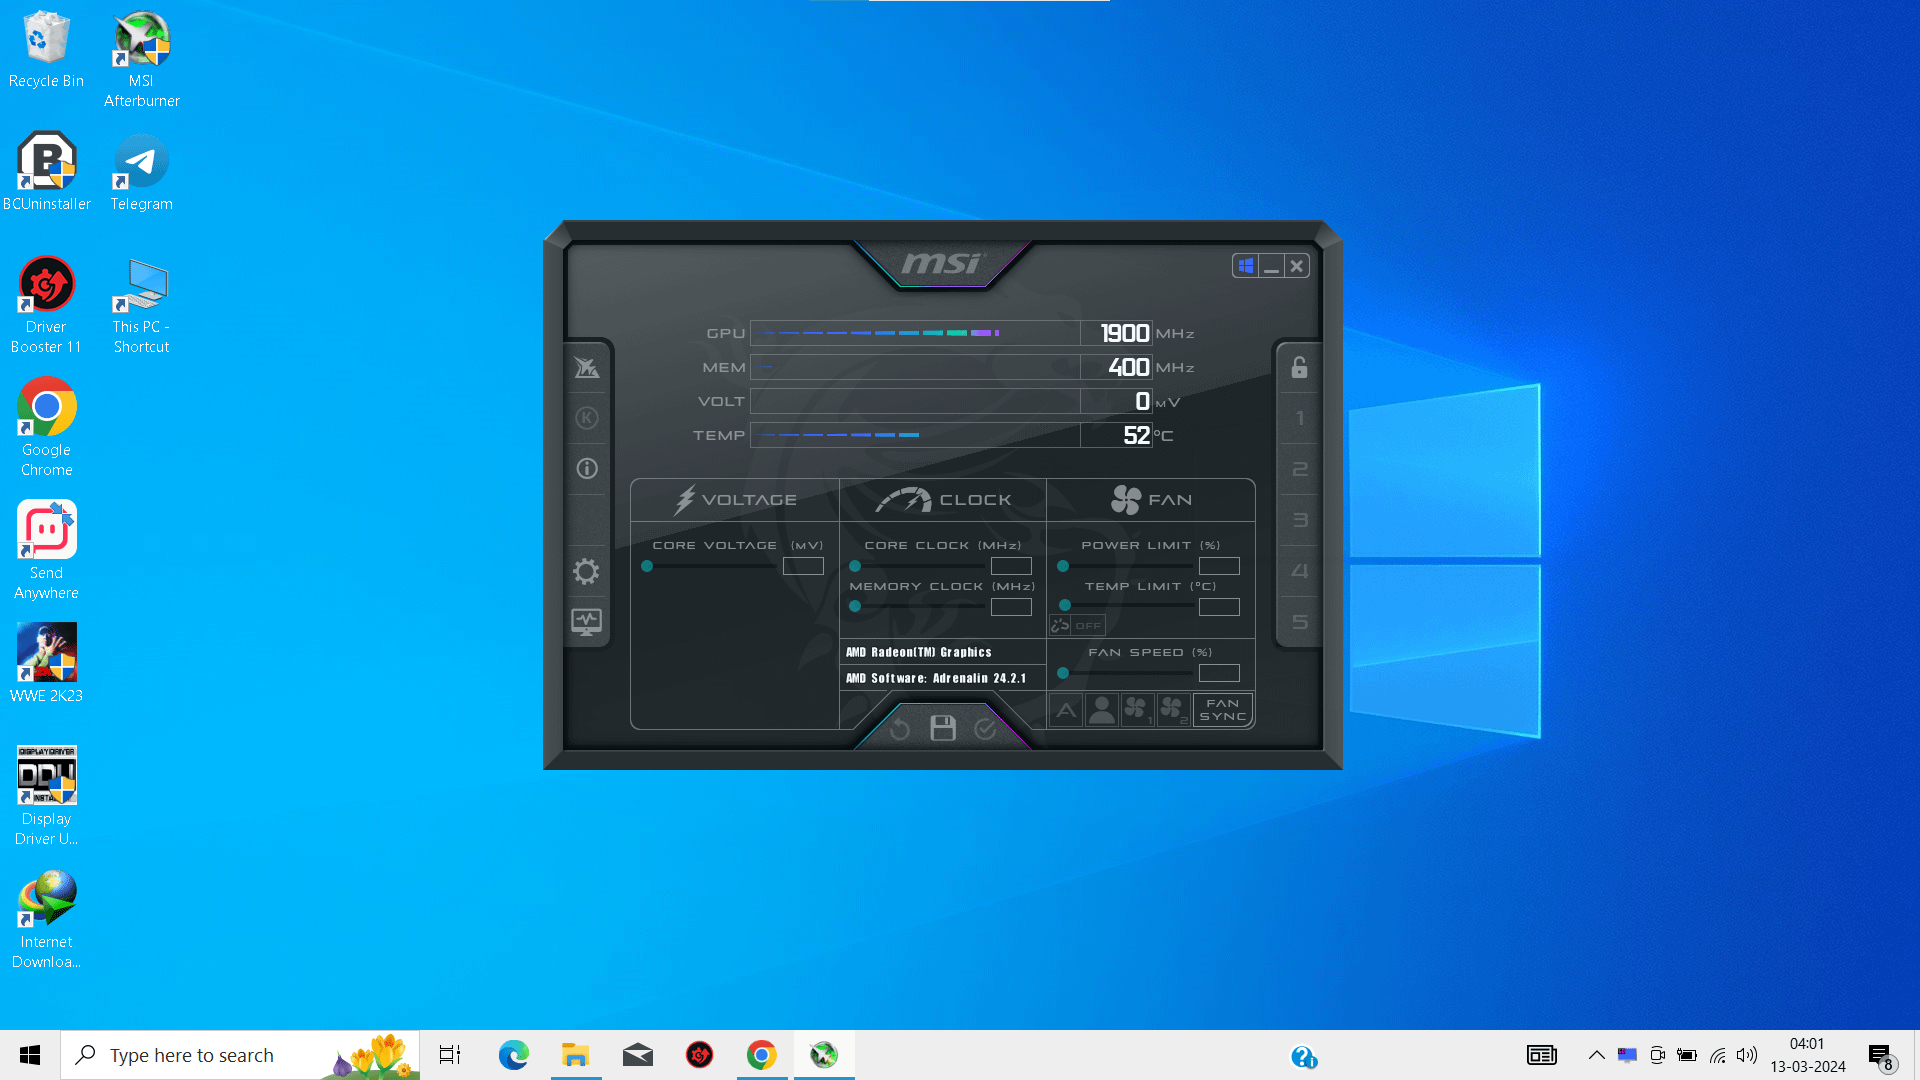Image resolution: width=1920 pixels, height=1080 pixels.
Task: Click the AMD Radeon(TM) Graphics label
Action: pyautogui.click(x=919, y=652)
